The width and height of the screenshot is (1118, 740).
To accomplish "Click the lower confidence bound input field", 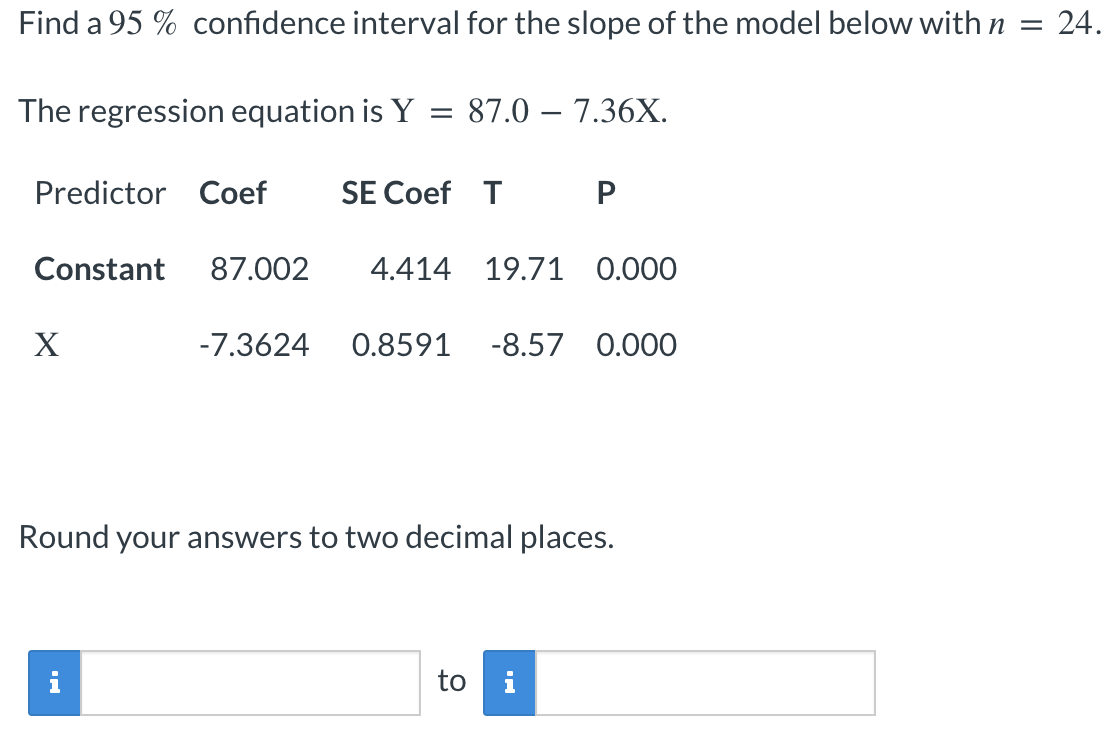I will pos(250,682).
